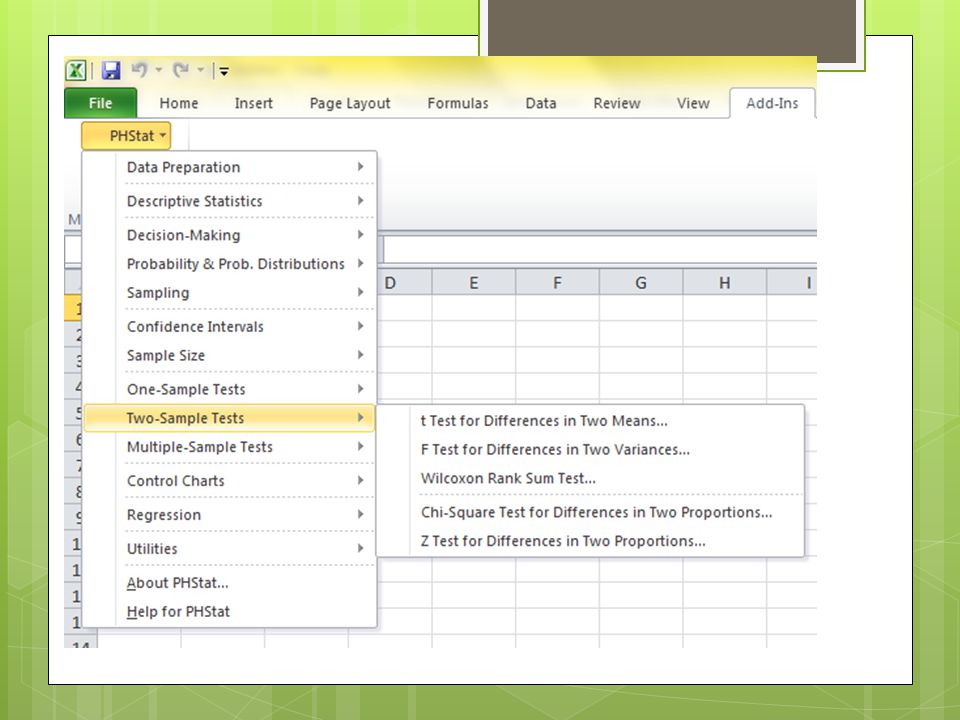
Task: Open the Utilities submenu
Action: (x=230, y=549)
